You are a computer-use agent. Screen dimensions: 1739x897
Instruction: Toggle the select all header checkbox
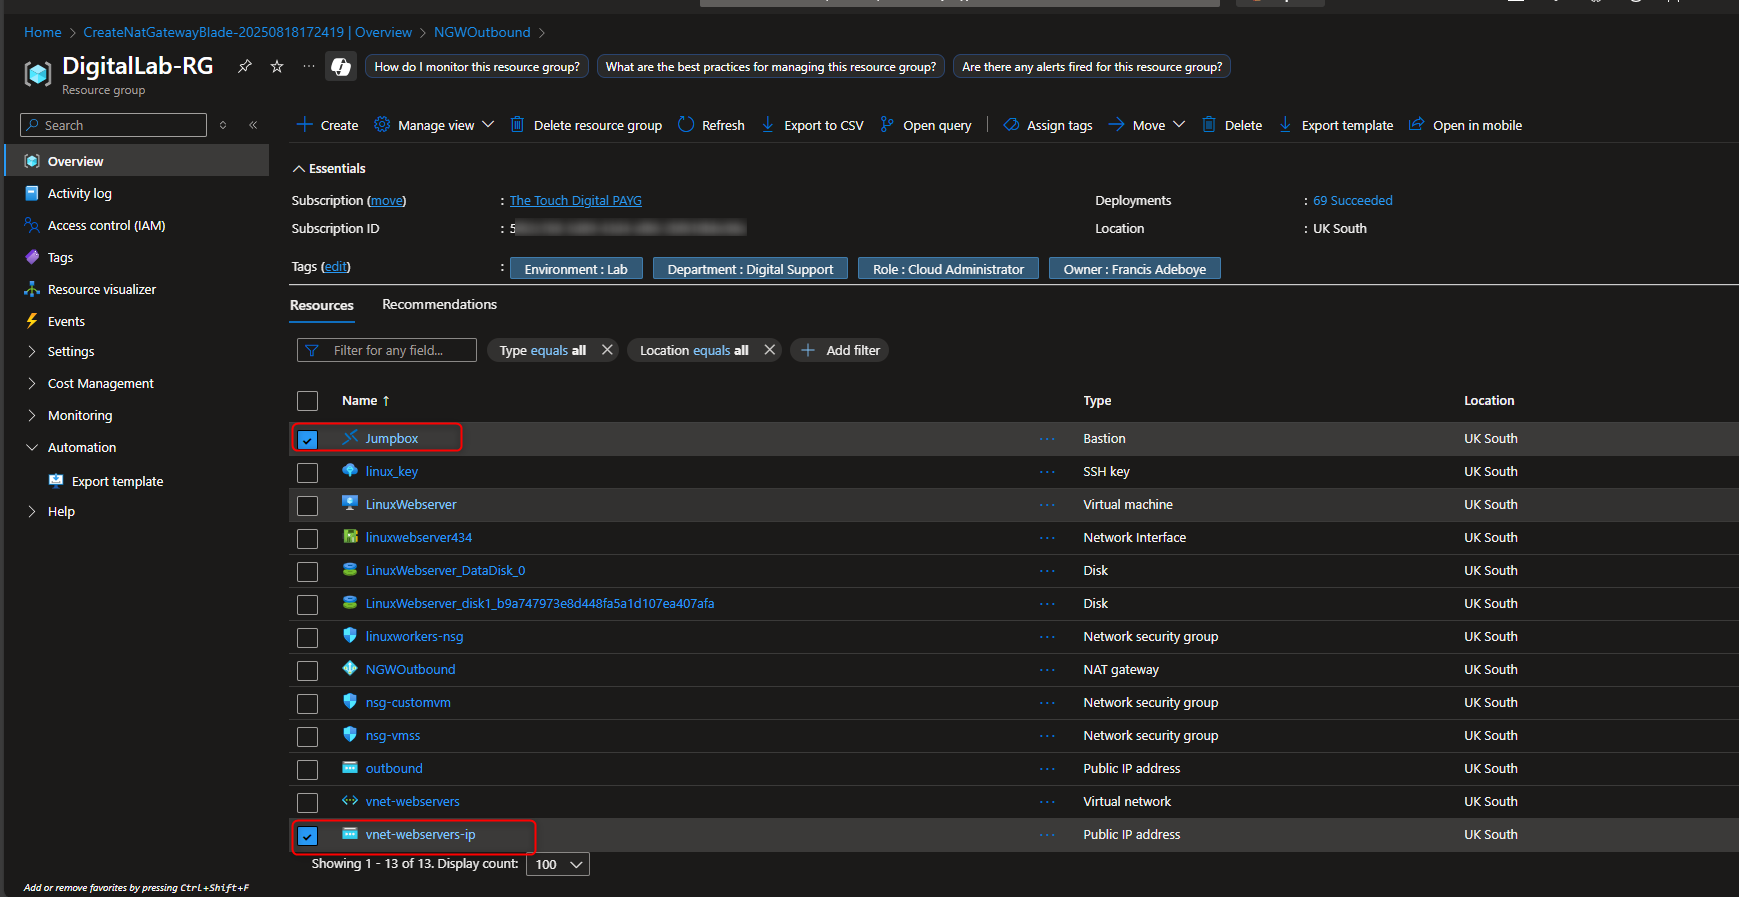click(307, 401)
